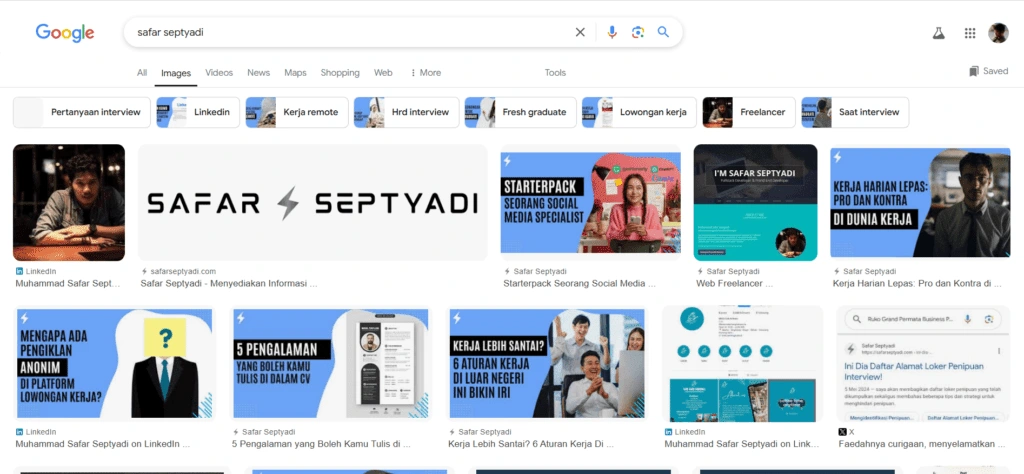Open the SAFAR SEPTYADI logo image

(x=312, y=202)
